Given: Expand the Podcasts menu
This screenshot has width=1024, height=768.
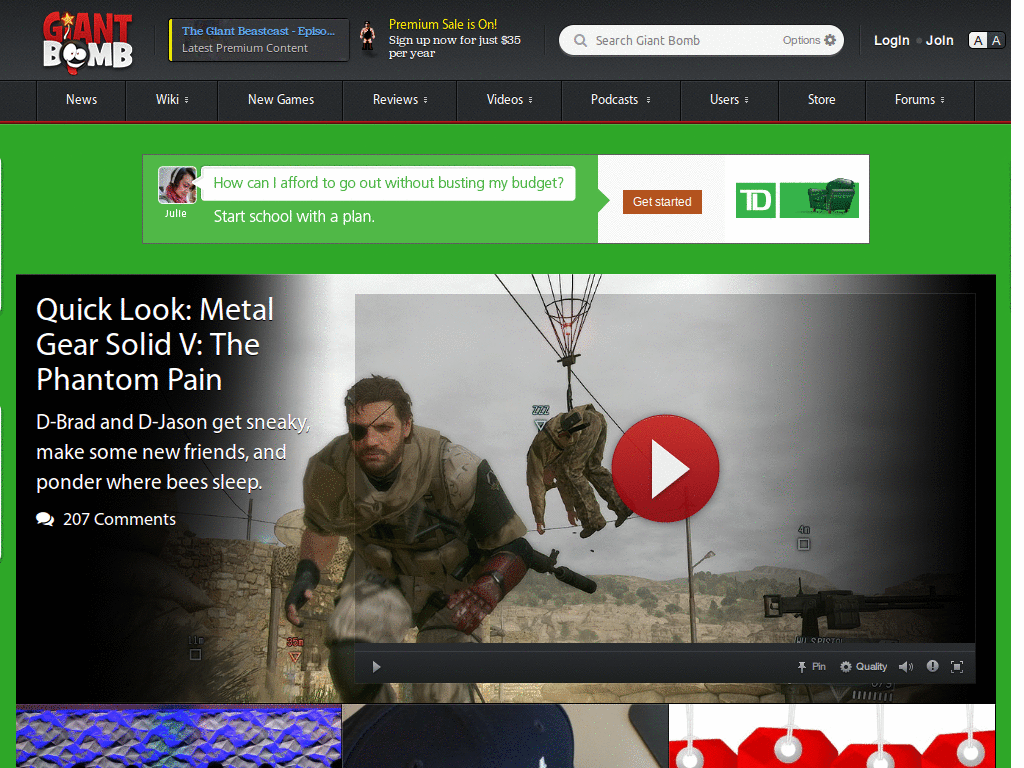Looking at the screenshot, I should coord(621,100).
